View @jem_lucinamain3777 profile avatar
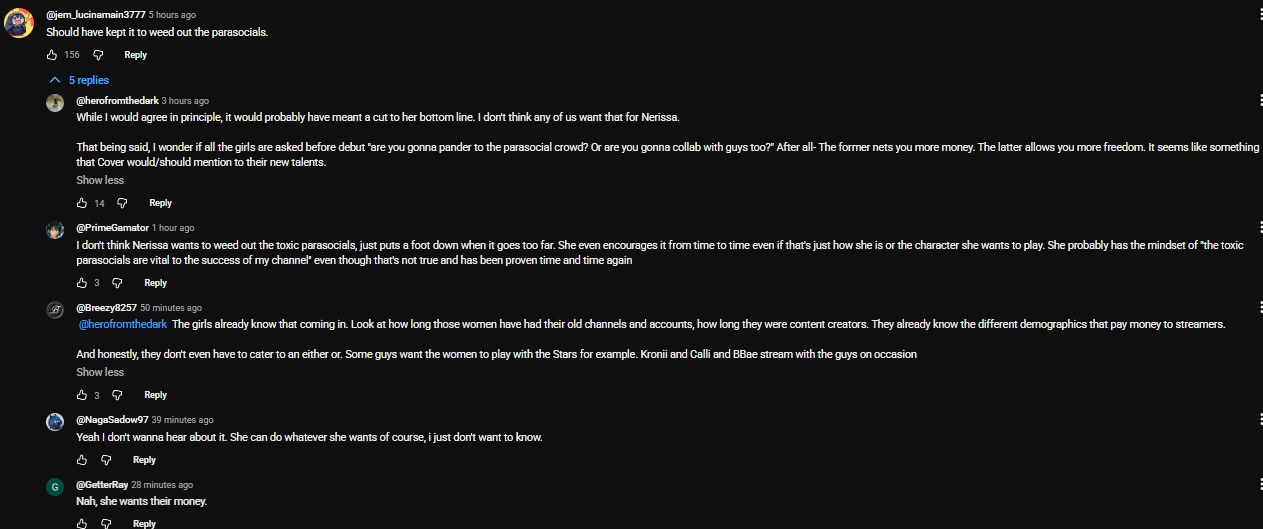The height and width of the screenshot is (529, 1263). point(20,22)
